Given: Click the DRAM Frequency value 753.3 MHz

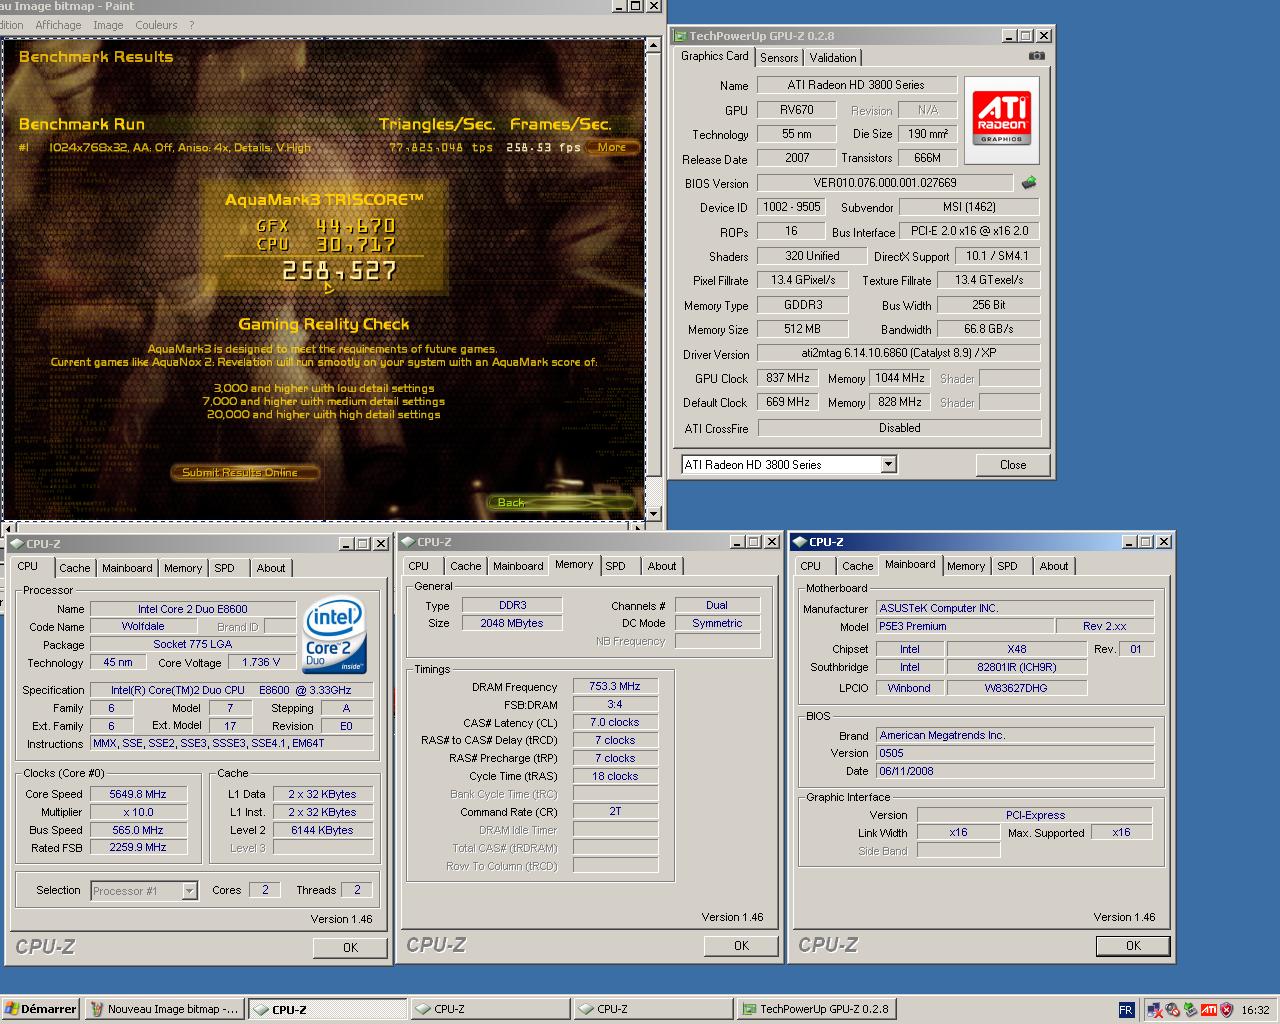Looking at the screenshot, I should point(615,686).
